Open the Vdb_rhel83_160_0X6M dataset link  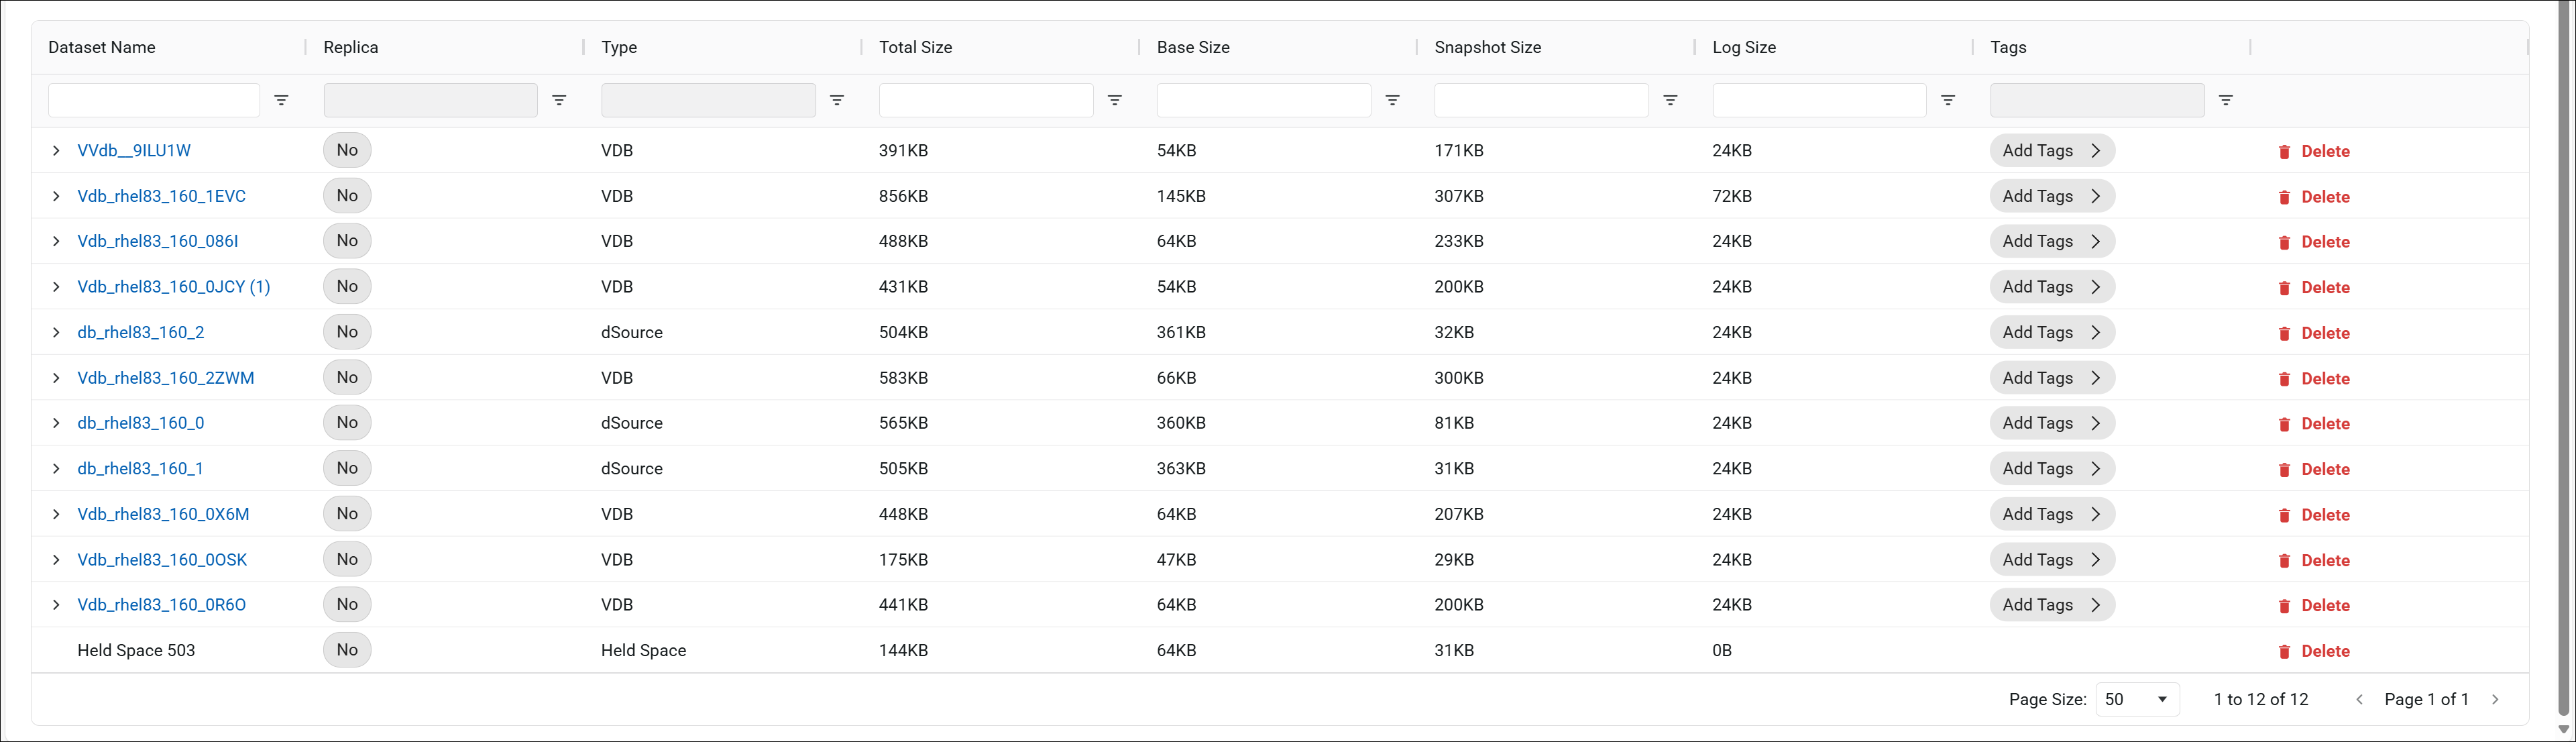click(163, 514)
